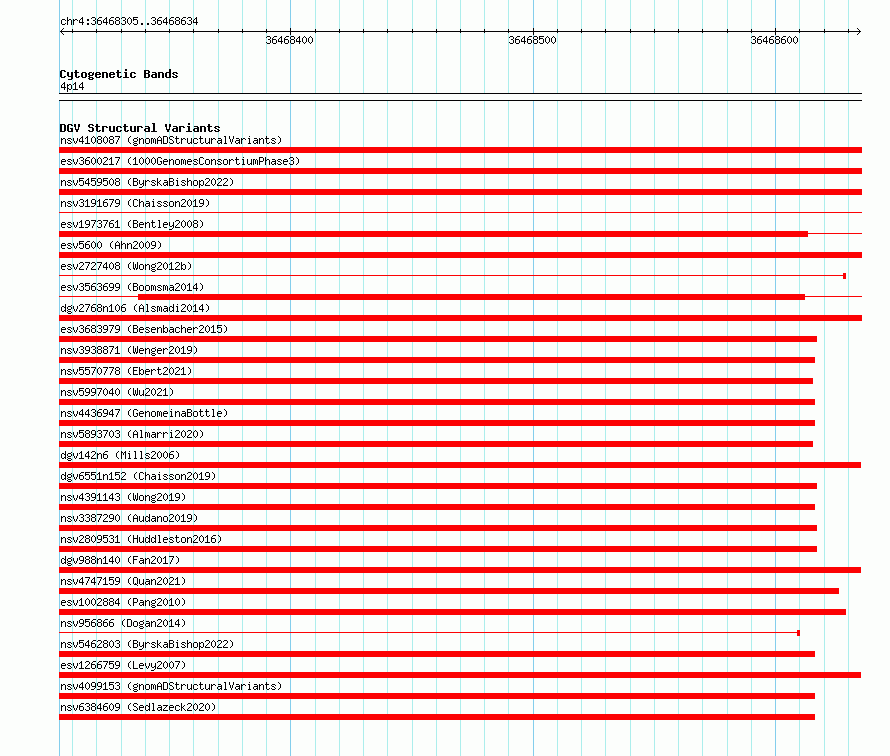The width and height of the screenshot is (890, 756).
Task: Select the dgv2768n106 (Alsmadi2014) label
Action: point(135,308)
